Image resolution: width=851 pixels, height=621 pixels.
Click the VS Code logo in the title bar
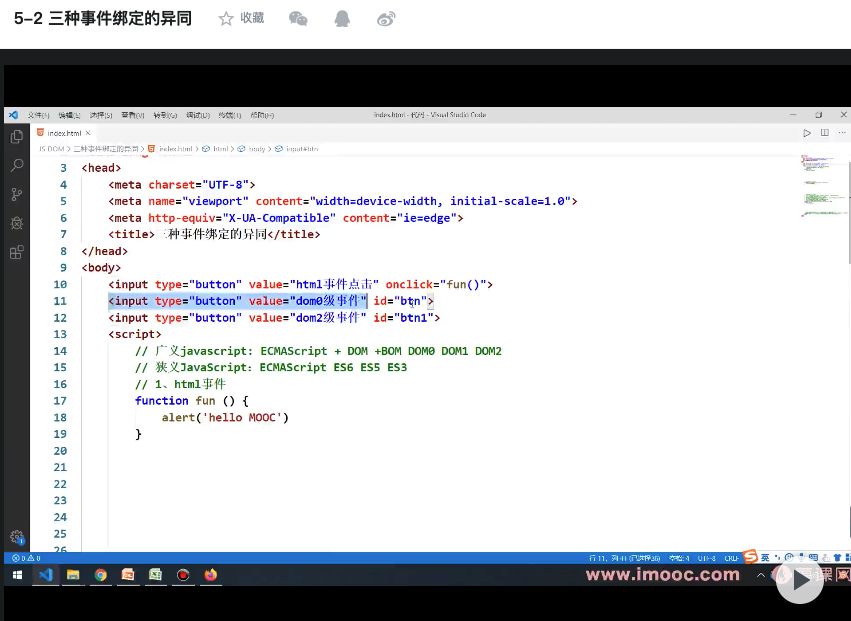pyautogui.click(x=14, y=115)
